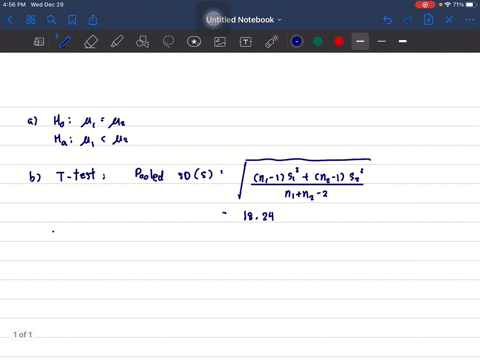Redo the last action
This screenshot has width=480, height=360.
(408, 20)
